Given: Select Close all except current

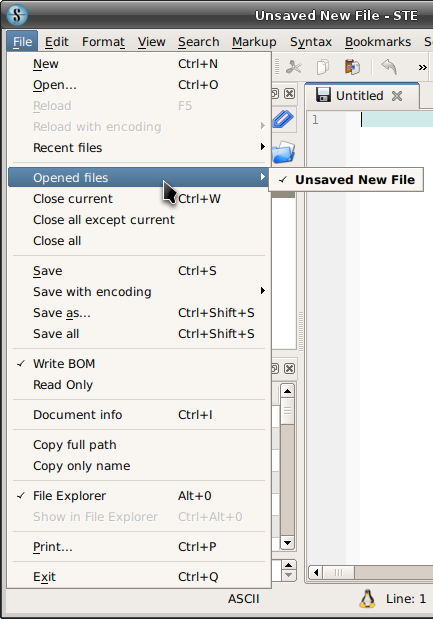Looking at the screenshot, I should tap(139, 219).
